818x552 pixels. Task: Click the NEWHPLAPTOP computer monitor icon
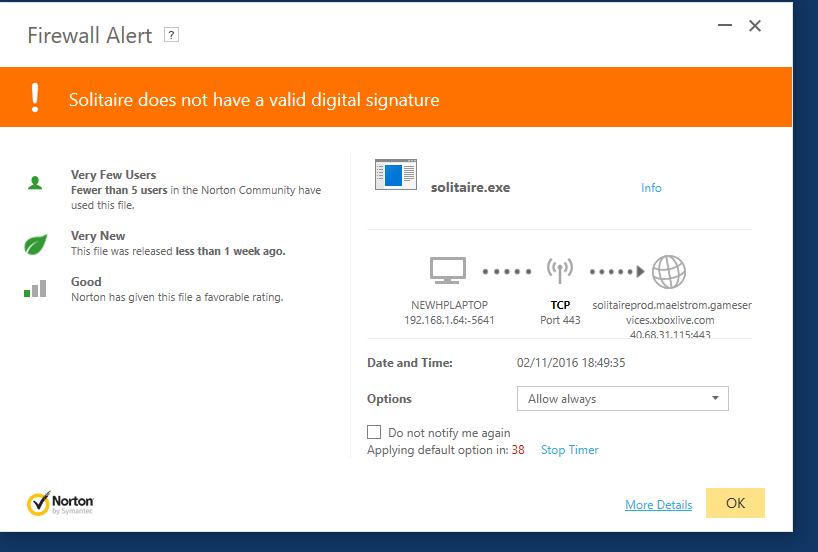[448, 270]
